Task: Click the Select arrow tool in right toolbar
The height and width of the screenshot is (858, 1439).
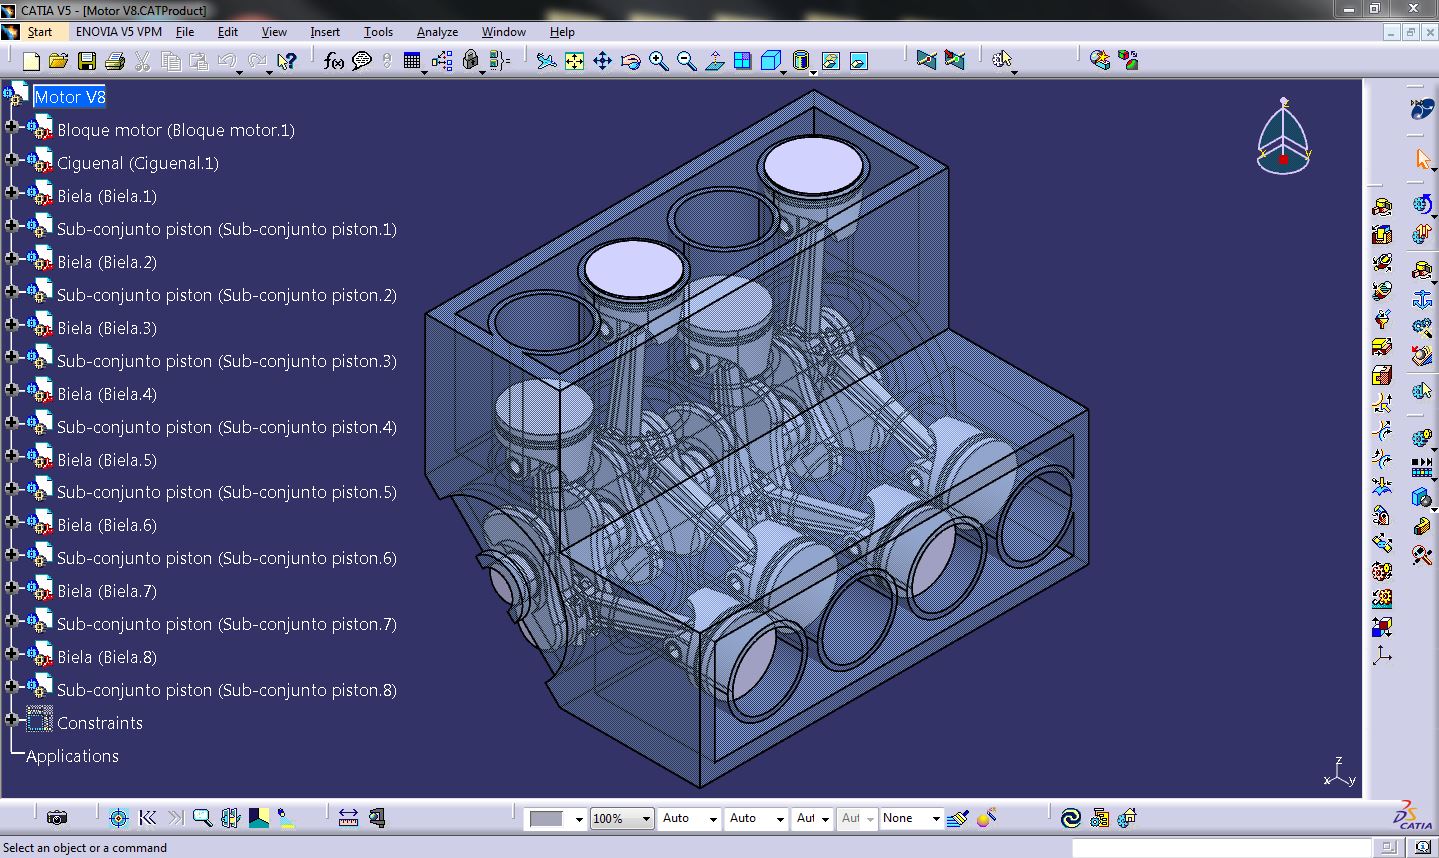Action: click(1423, 158)
